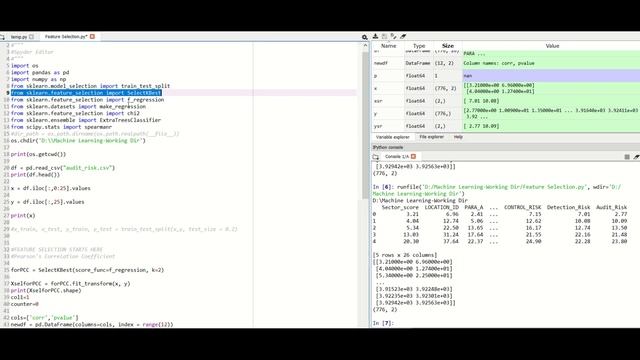This screenshot has width=640, height=360.
Task: Close the Console 1/A tab
Action: tap(413, 156)
